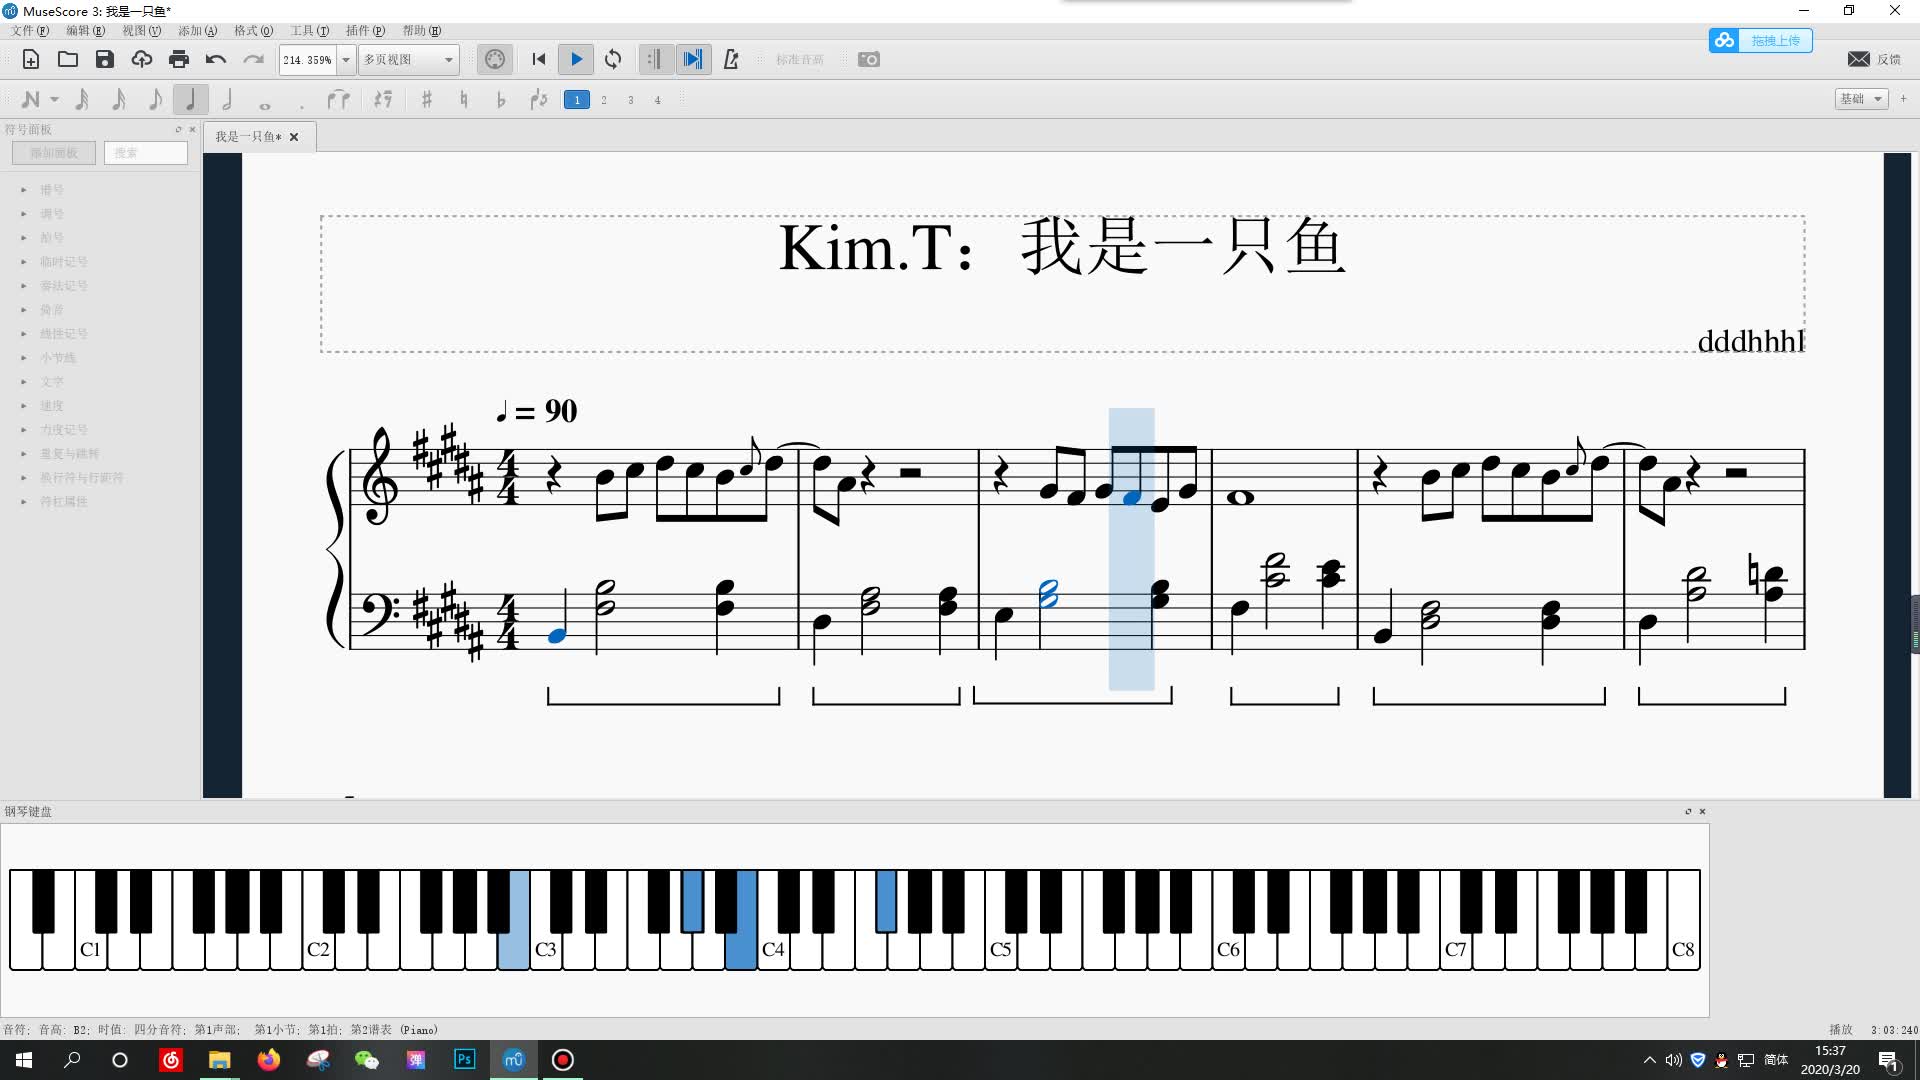Print the score with printer icon
This screenshot has width=1920, height=1080.
179,59
